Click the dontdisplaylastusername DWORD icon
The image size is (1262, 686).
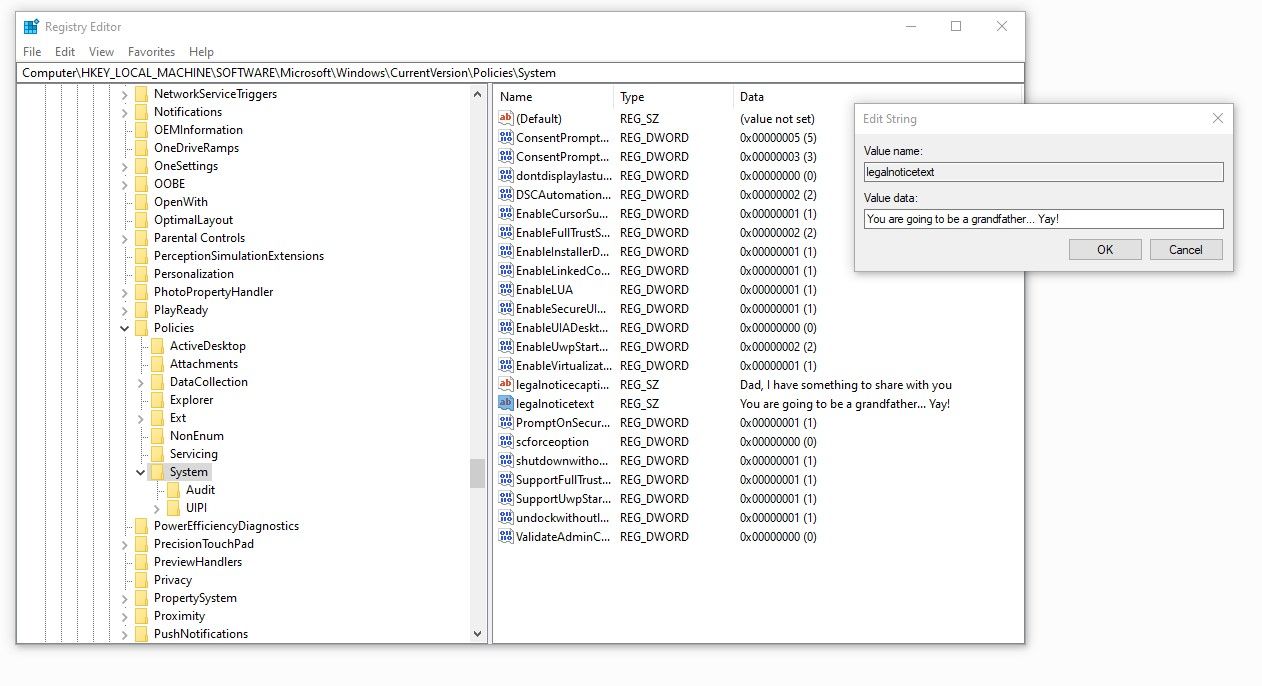[505, 176]
